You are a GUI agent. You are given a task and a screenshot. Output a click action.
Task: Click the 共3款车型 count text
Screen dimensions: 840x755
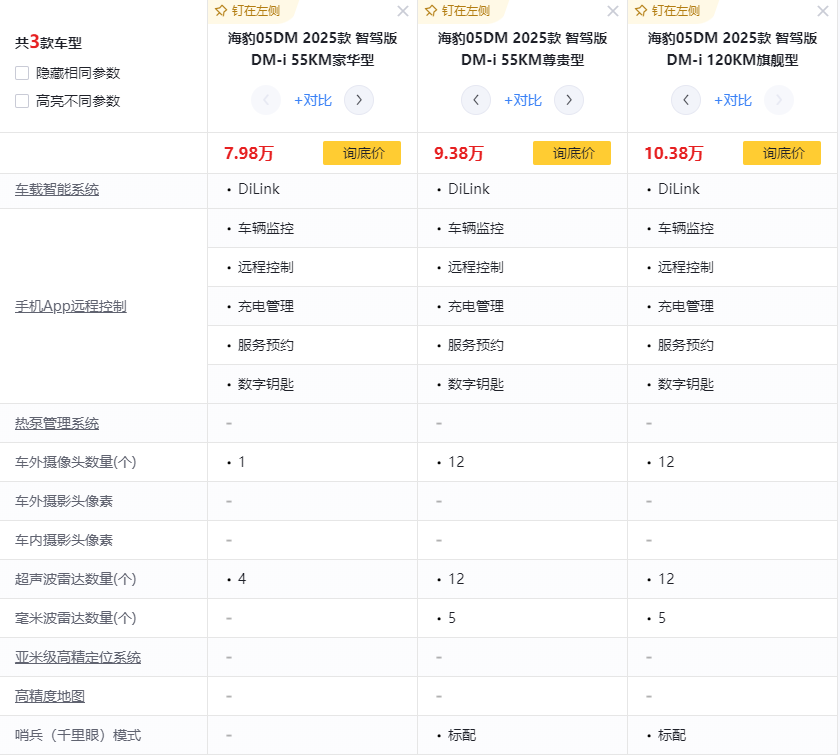click(48, 42)
